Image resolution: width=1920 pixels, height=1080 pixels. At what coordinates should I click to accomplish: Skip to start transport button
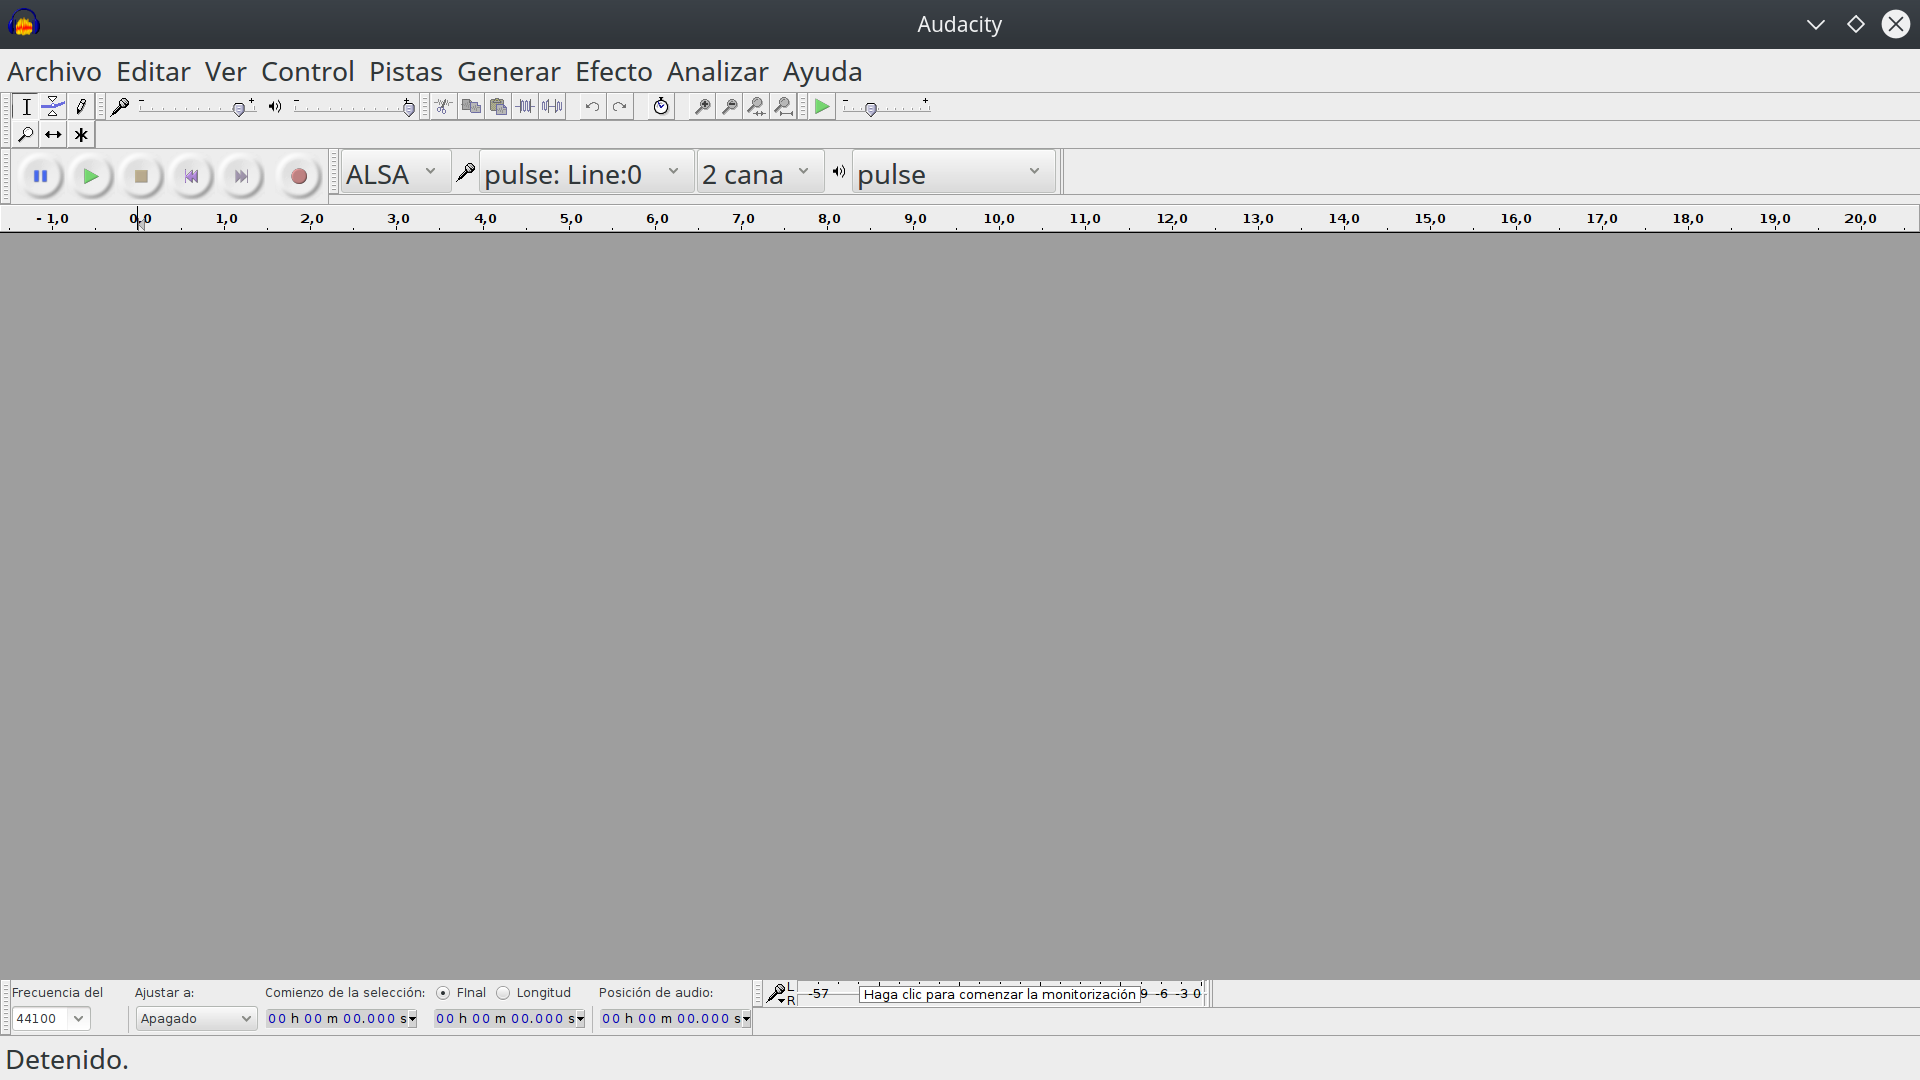click(191, 176)
